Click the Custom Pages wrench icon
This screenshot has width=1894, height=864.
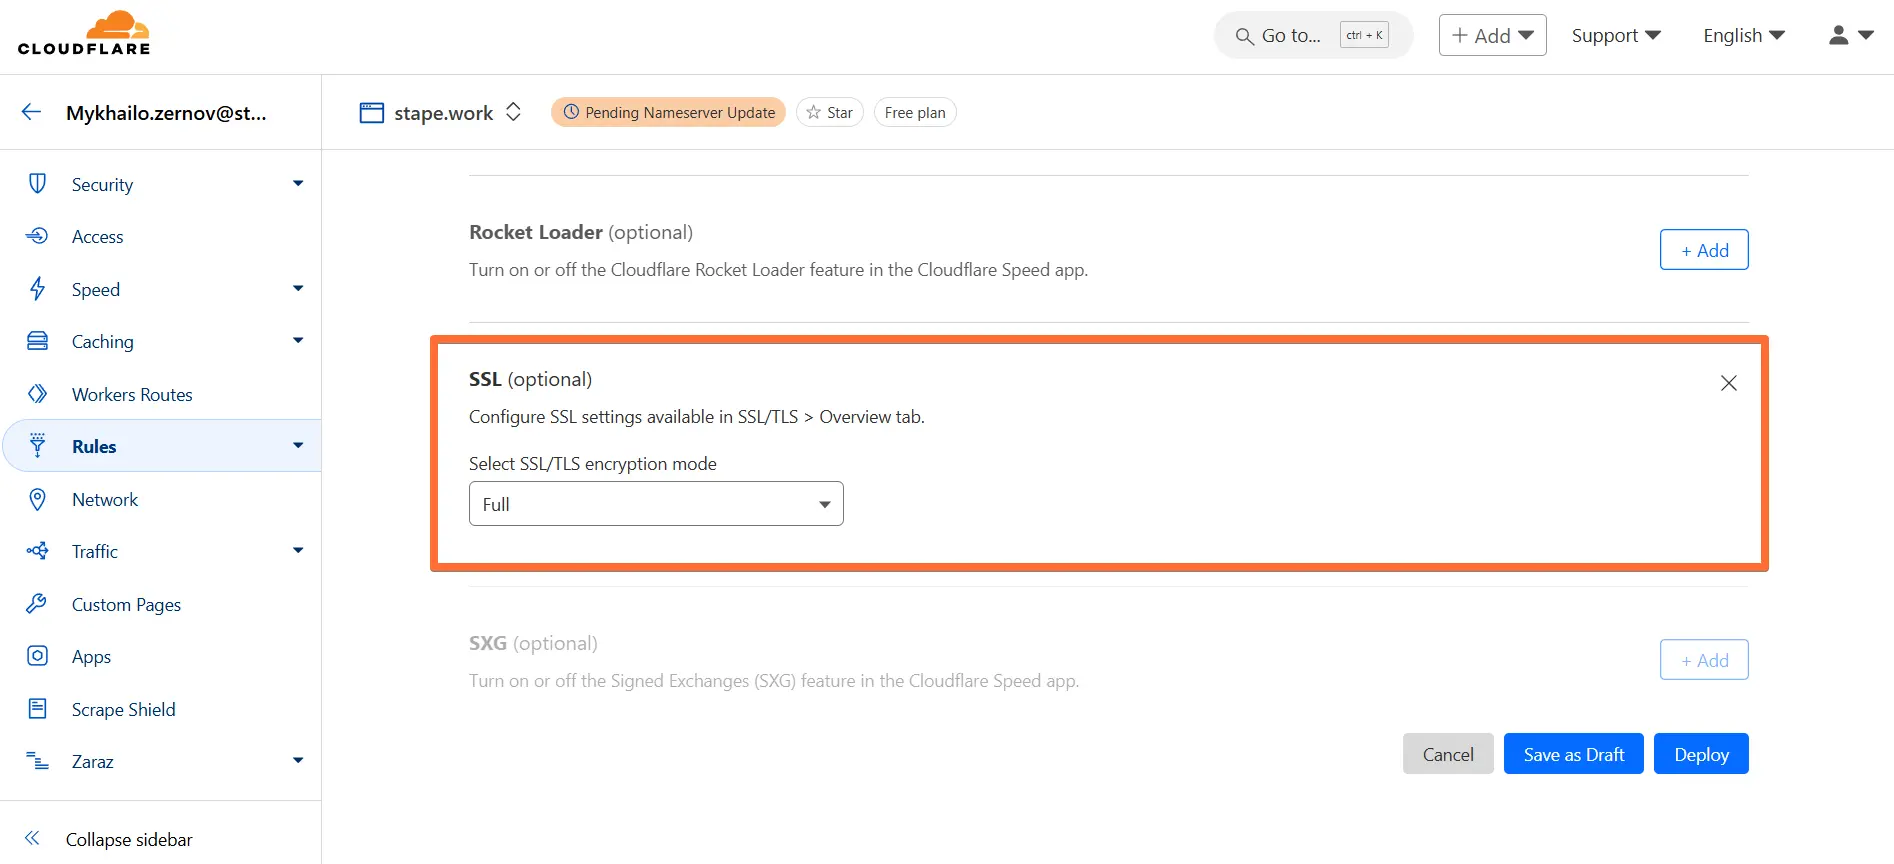pos(37,604)
